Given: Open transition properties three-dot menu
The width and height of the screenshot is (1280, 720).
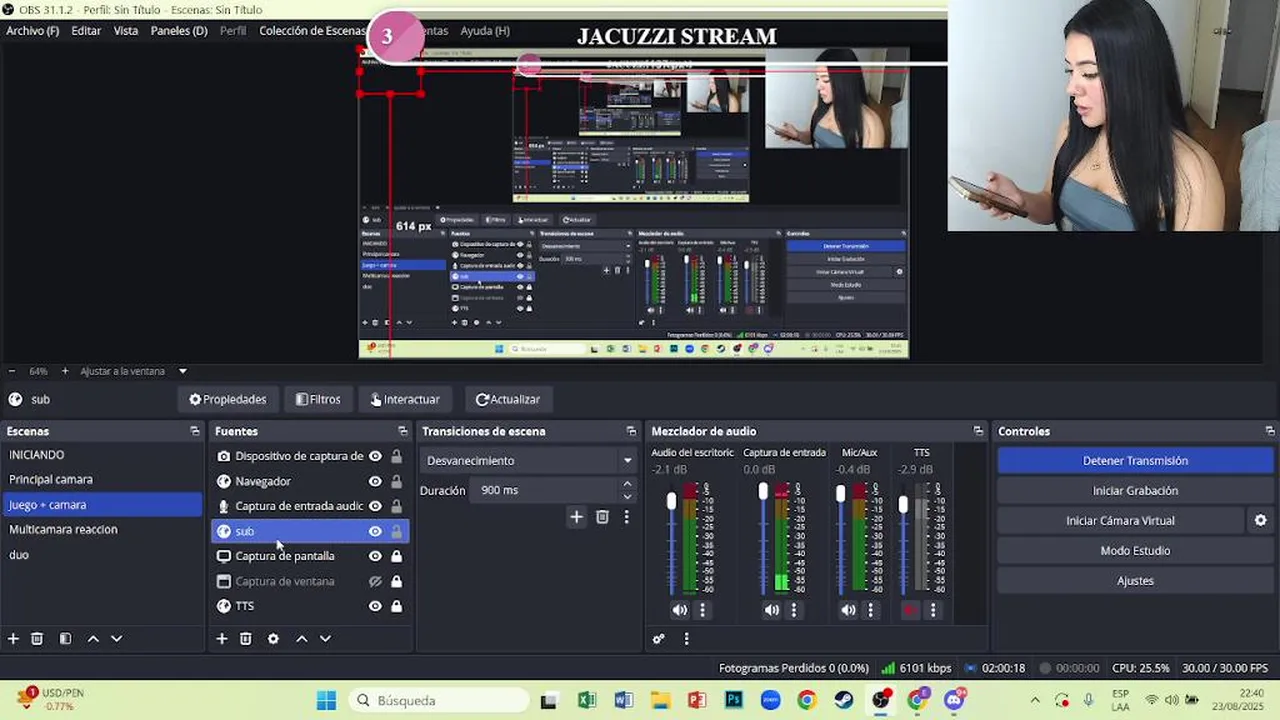Looking at the screenshot, I should point(626,517).
